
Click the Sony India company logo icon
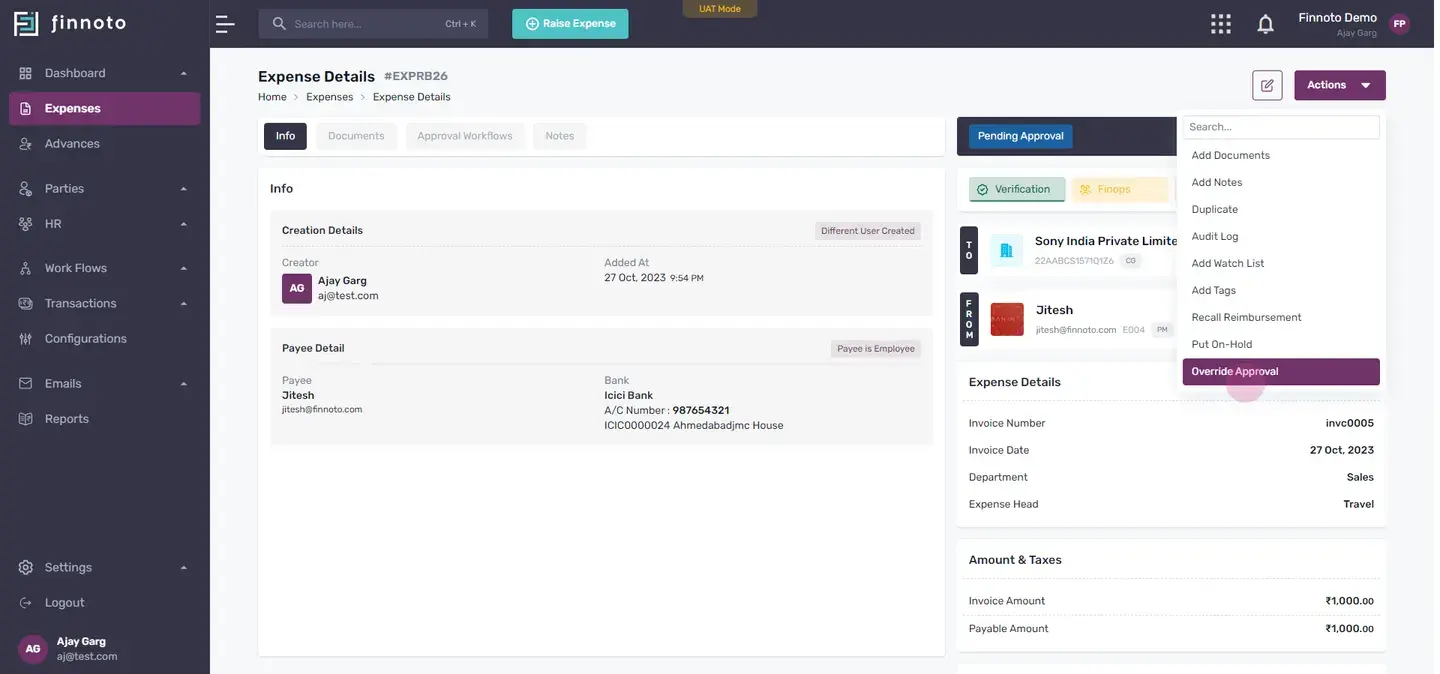tap(1007, 250)
